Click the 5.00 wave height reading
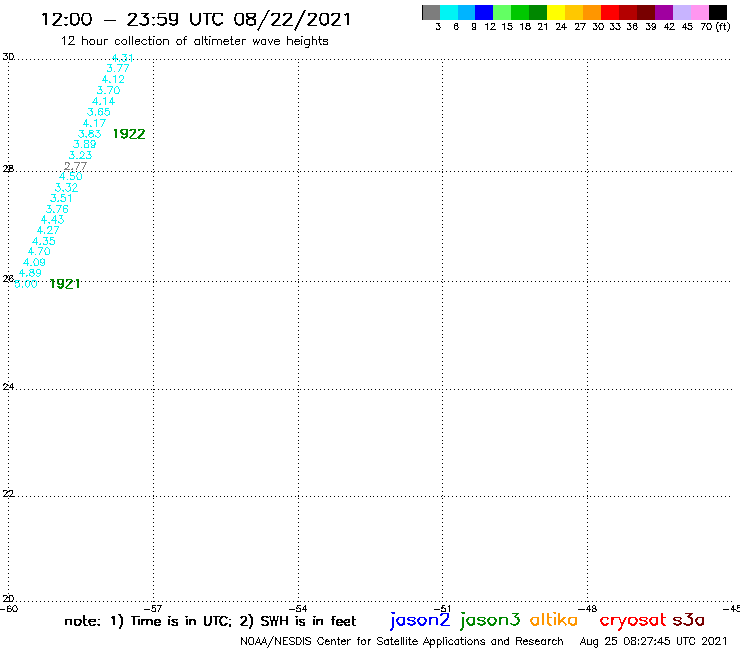 pos(25,284)
